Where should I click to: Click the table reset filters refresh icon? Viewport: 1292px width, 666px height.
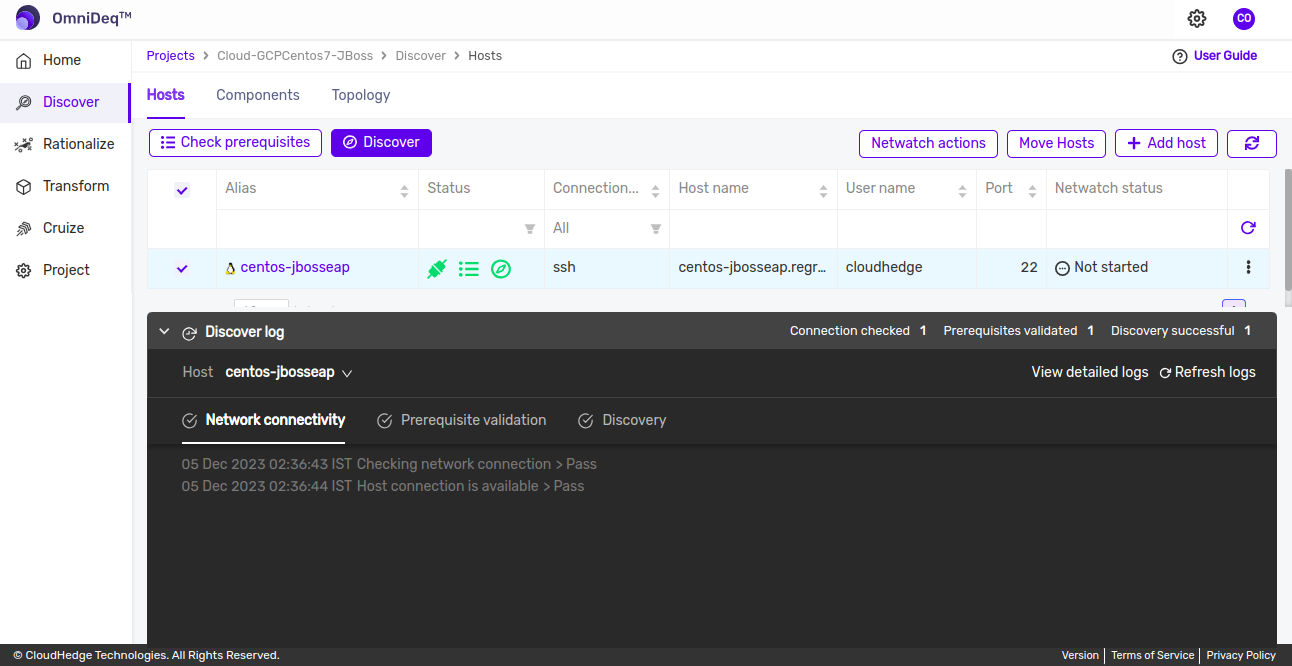[x=1248, y=228]
